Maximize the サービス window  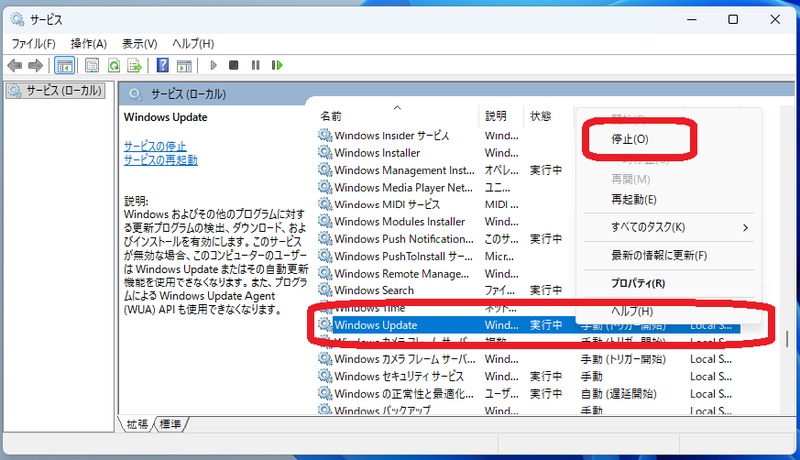tap(733, 19)
